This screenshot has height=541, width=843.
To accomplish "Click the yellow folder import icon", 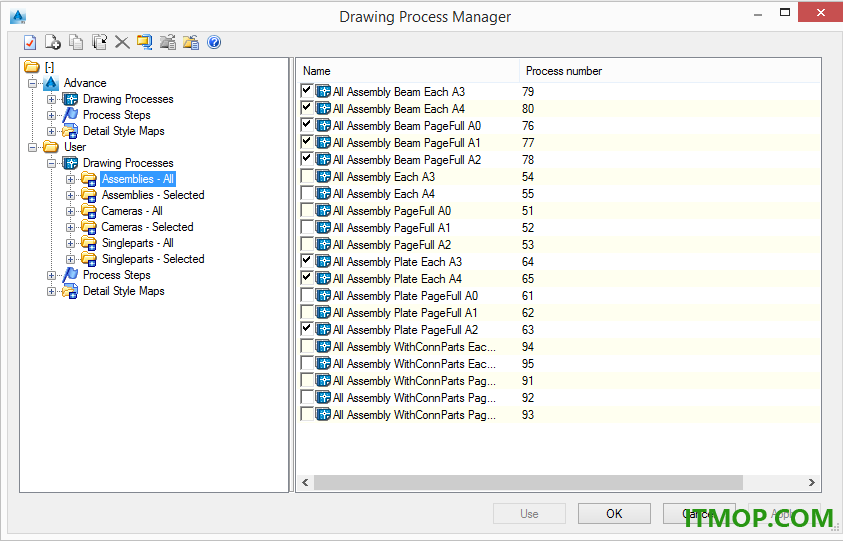I will pyautogui.click(x=191, y=42).
